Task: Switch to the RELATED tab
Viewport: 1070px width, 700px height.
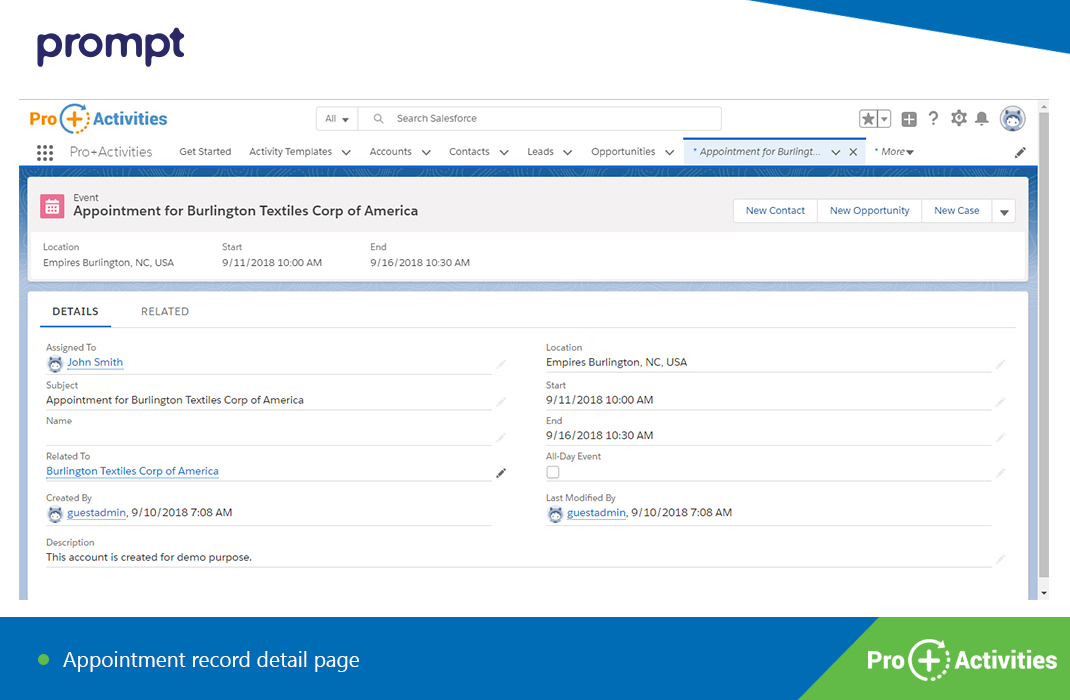Action: click(165, 311)
